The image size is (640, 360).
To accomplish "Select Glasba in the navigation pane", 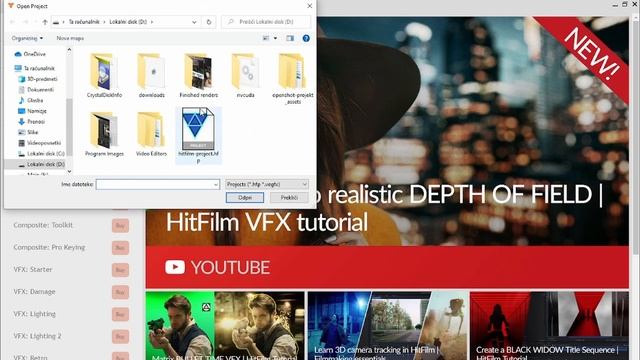I will coord(31,100).
